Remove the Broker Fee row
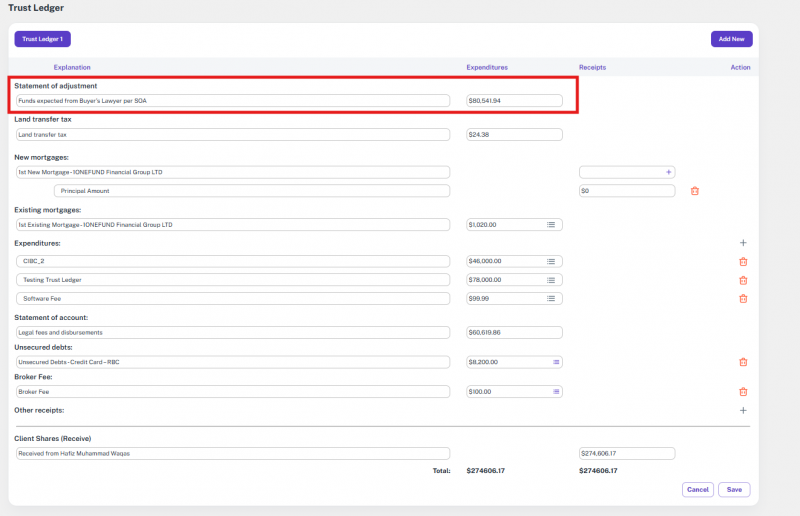 pos(742,392)
